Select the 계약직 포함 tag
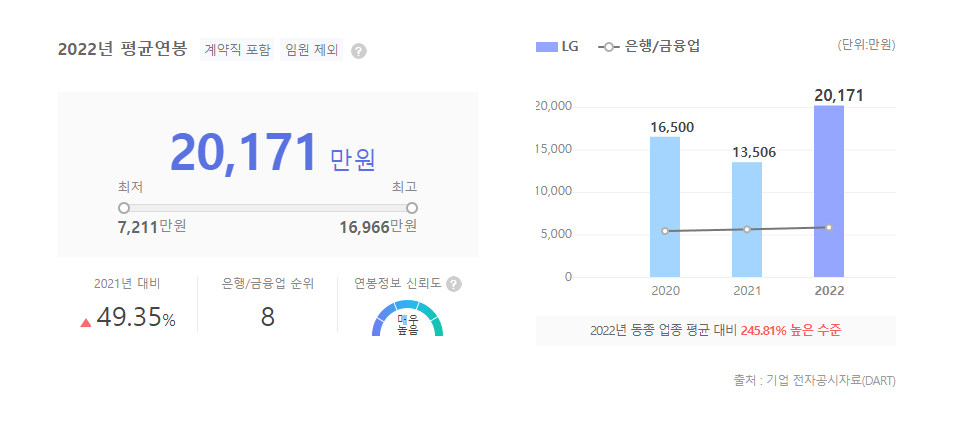The image size is (954, 433). click(237, 50)
